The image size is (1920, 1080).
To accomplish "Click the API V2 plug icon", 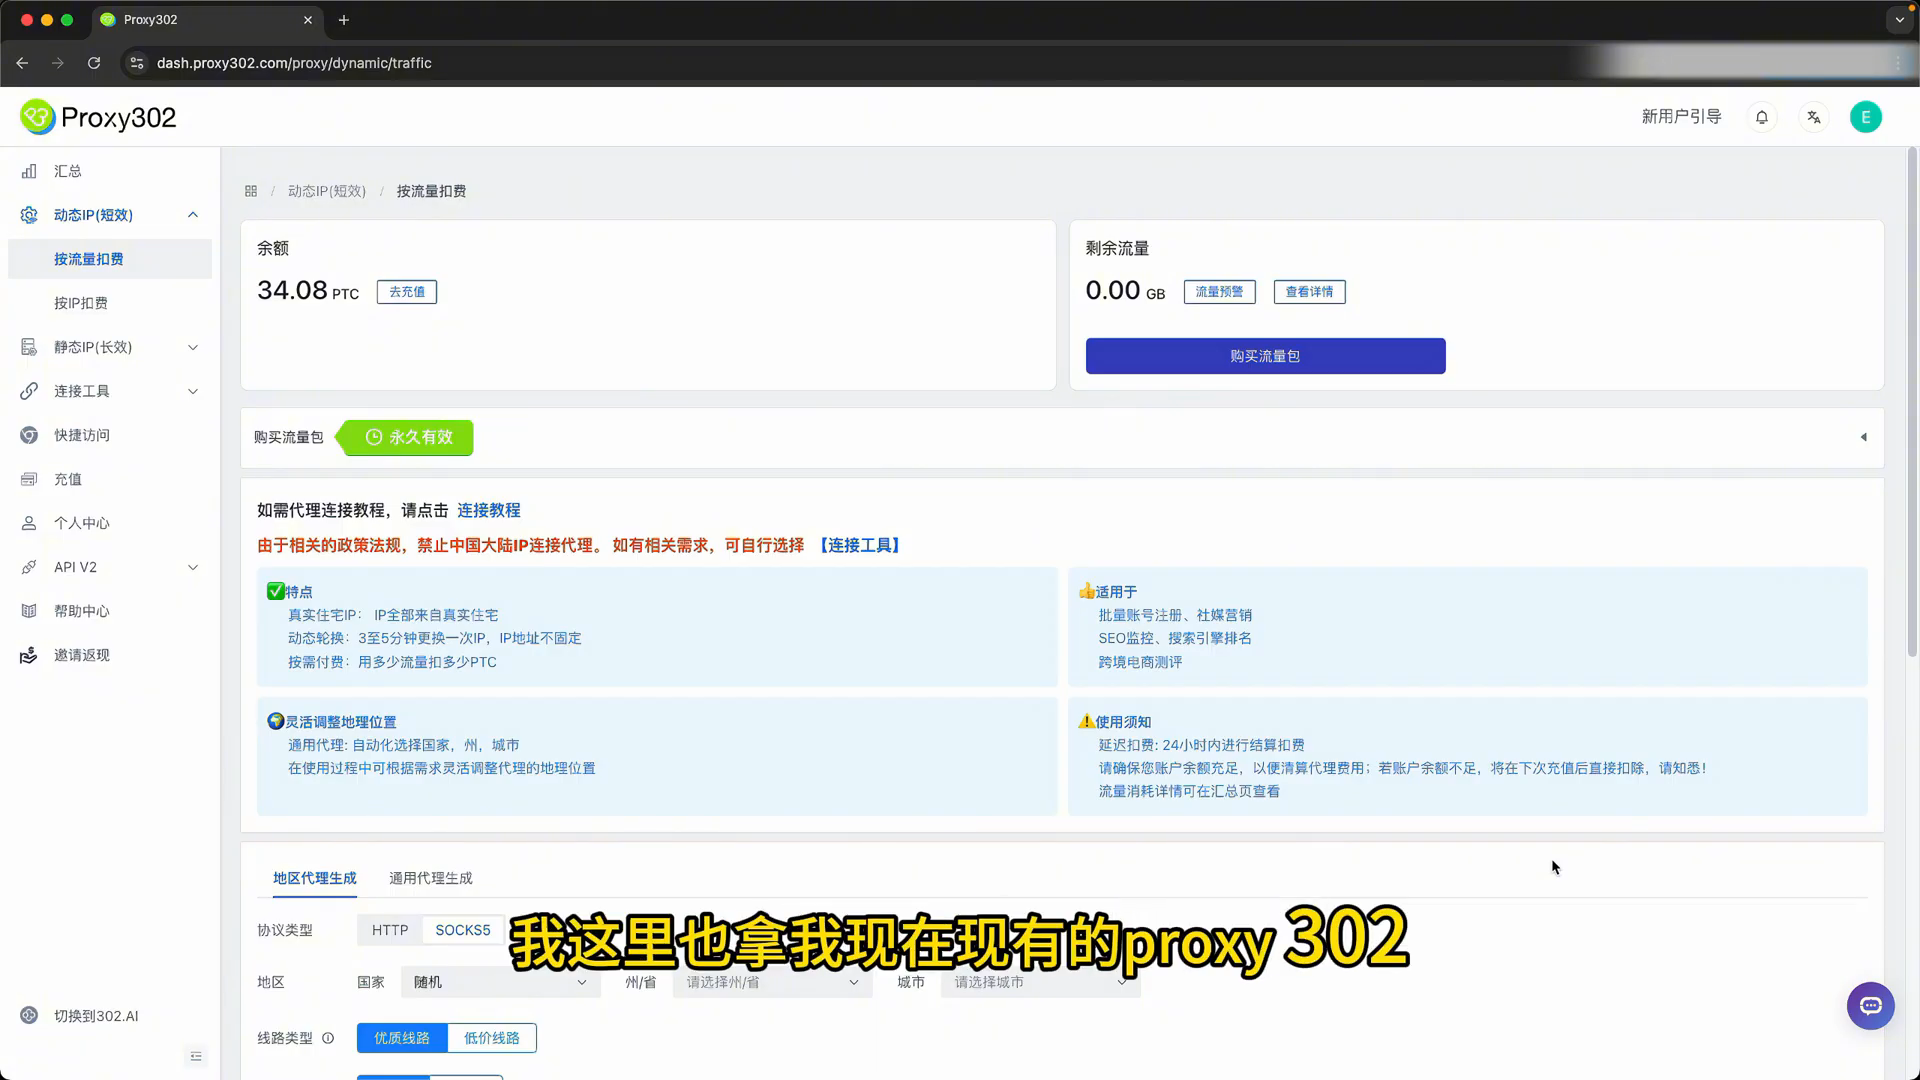I will pos(29,567).
